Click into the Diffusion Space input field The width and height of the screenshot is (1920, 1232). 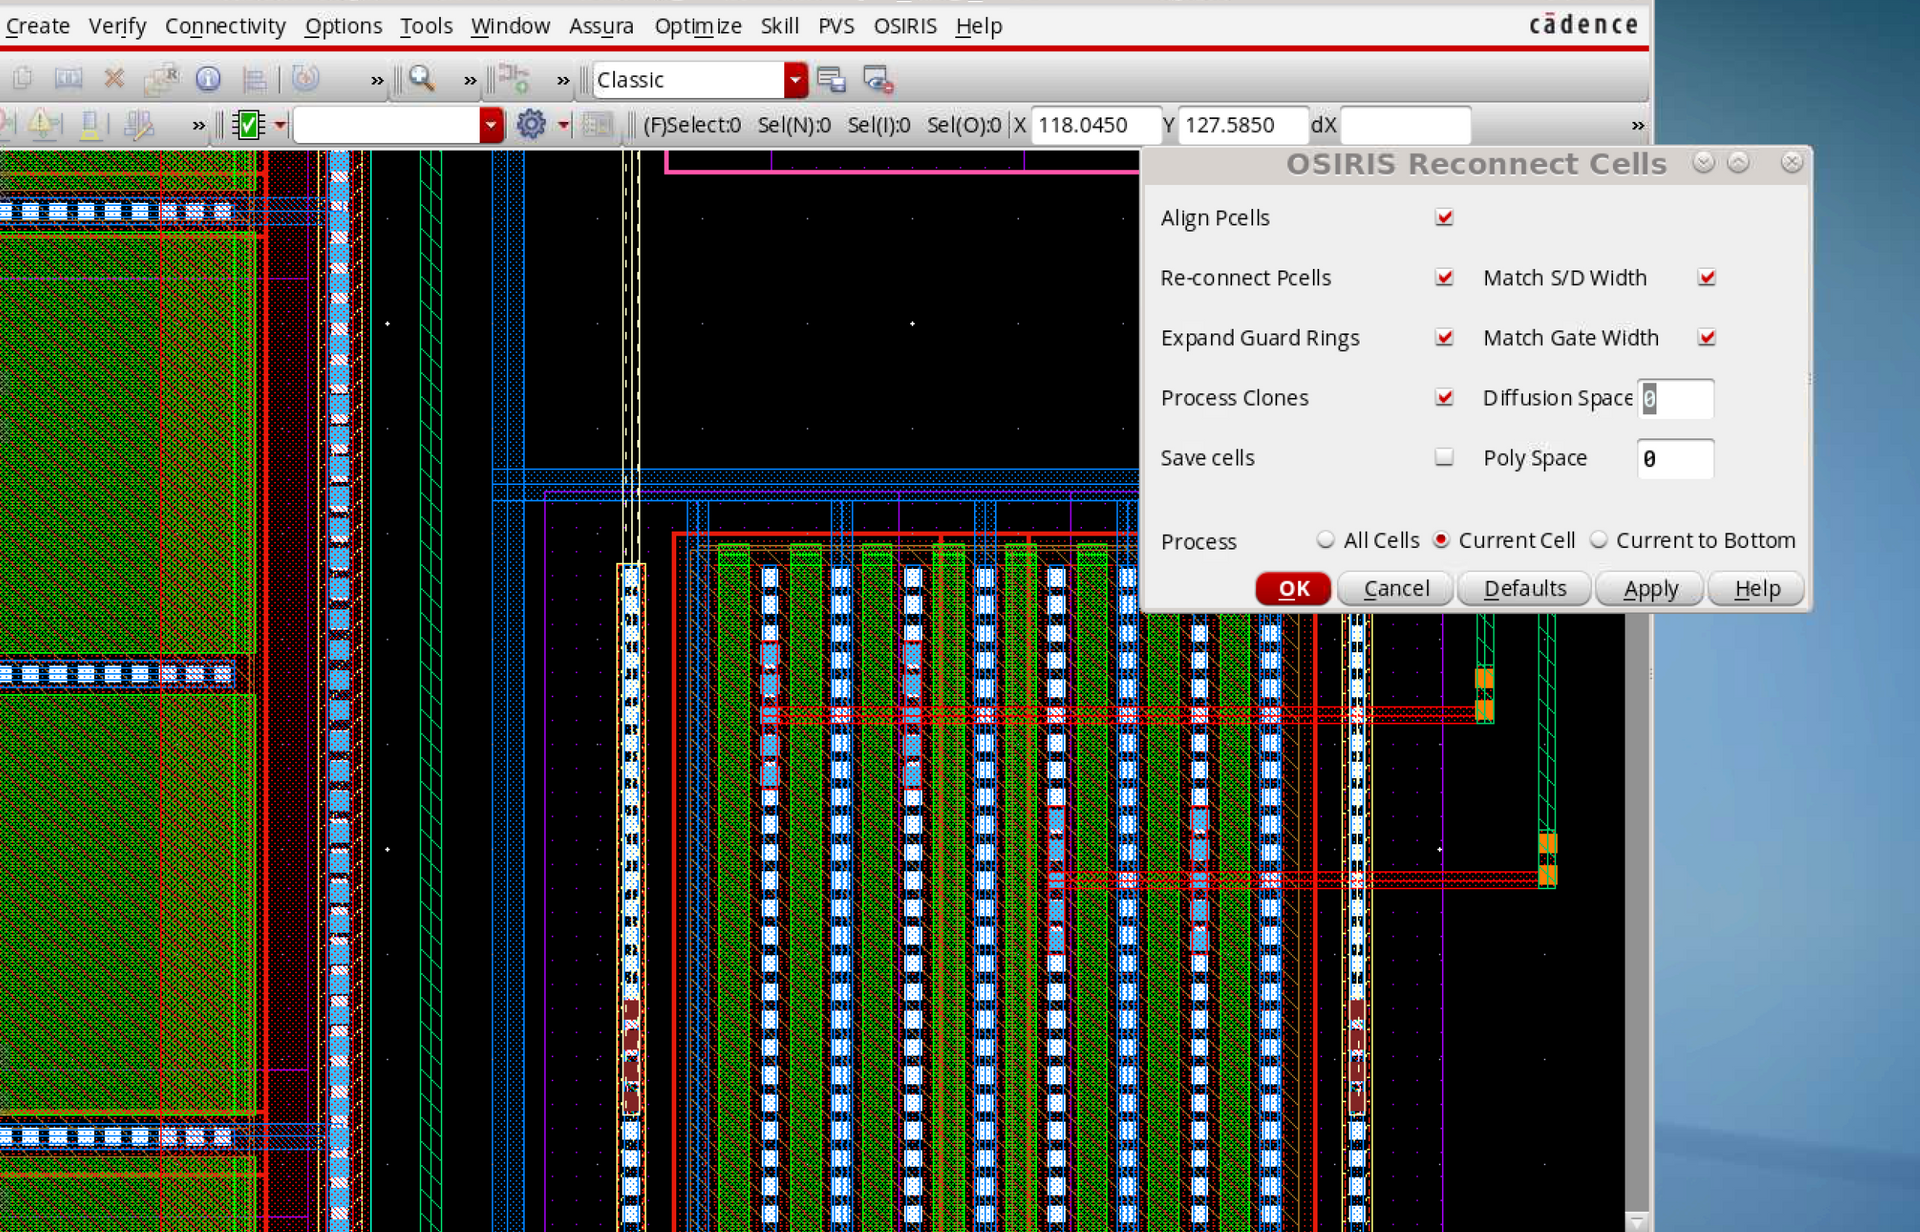pyautogui.click(x=1675, y=398)
